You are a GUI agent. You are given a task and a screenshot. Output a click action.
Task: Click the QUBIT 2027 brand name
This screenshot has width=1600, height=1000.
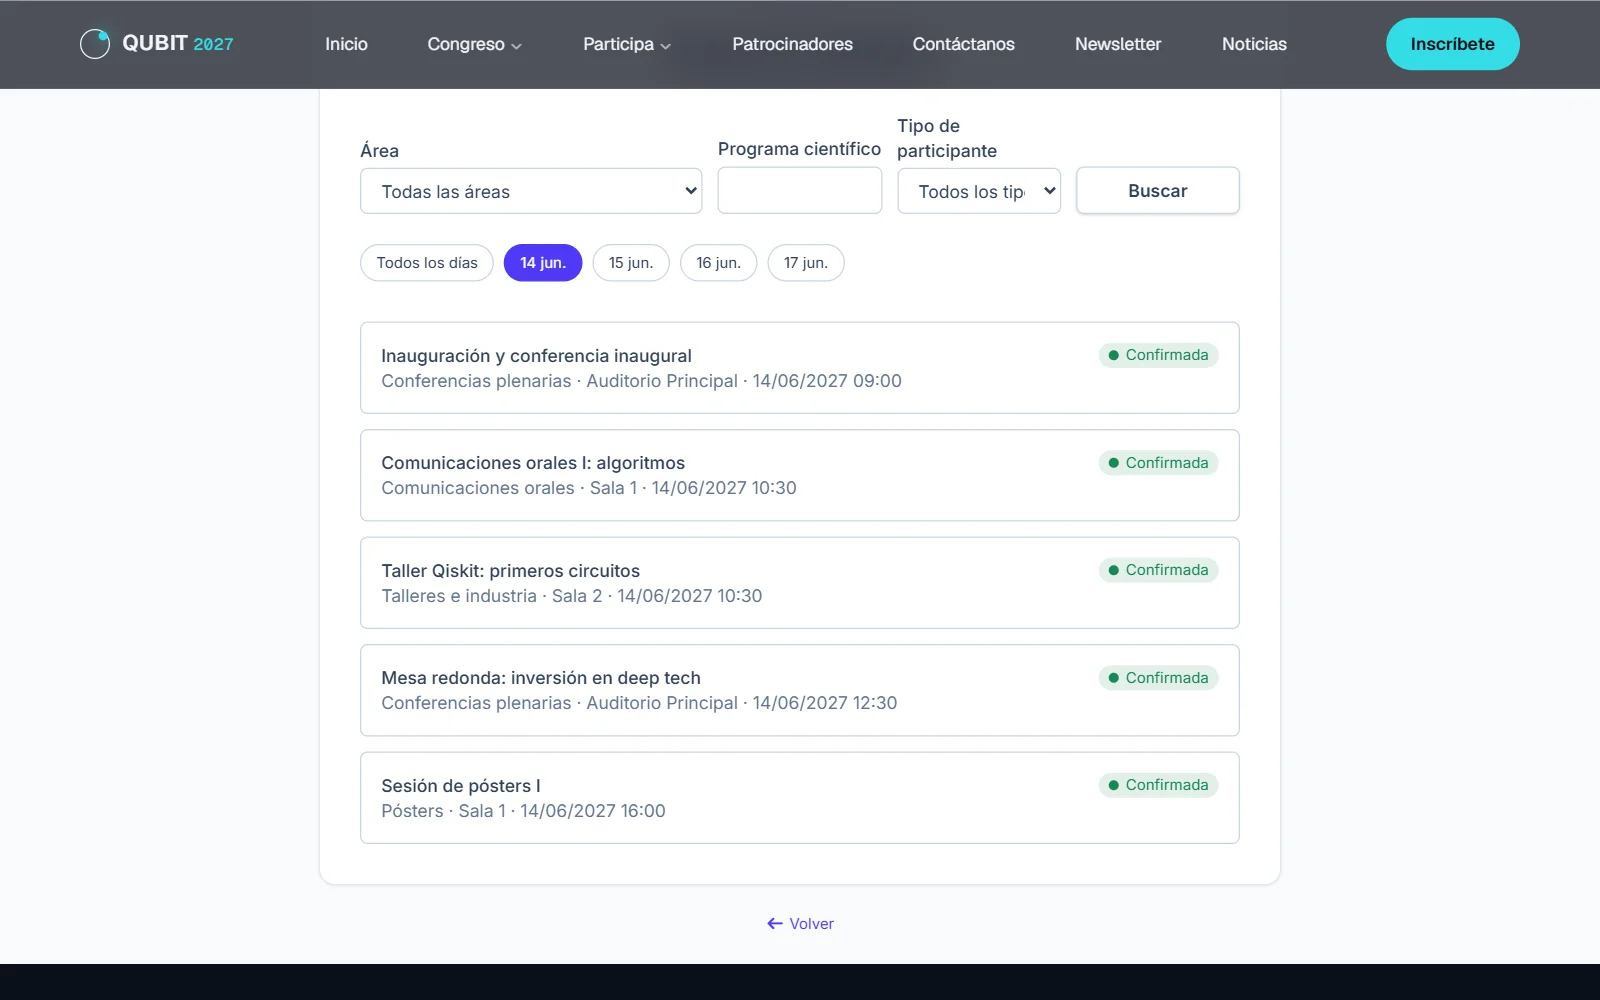point(178,43)
